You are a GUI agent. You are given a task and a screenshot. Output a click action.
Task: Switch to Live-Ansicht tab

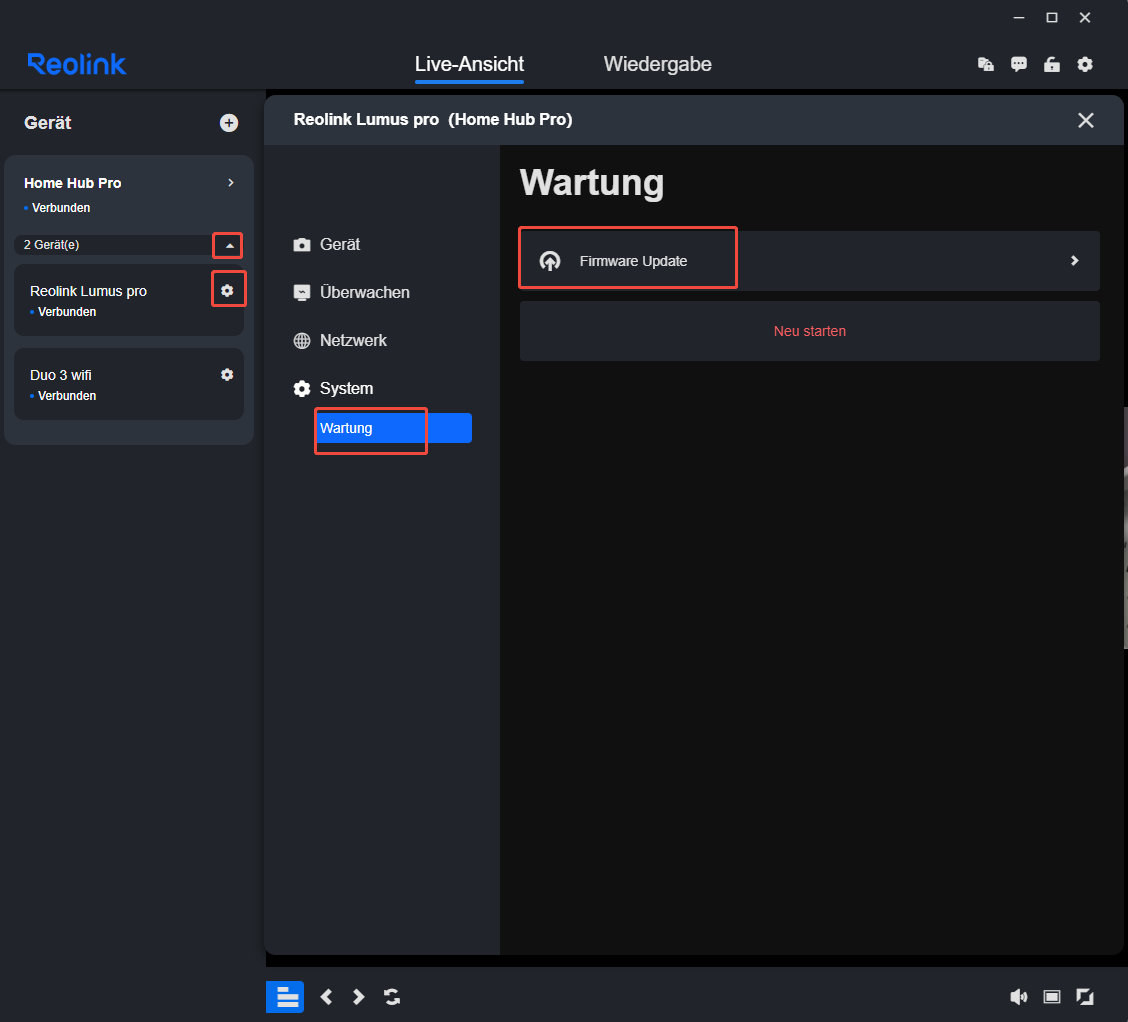tap(469, 64)
